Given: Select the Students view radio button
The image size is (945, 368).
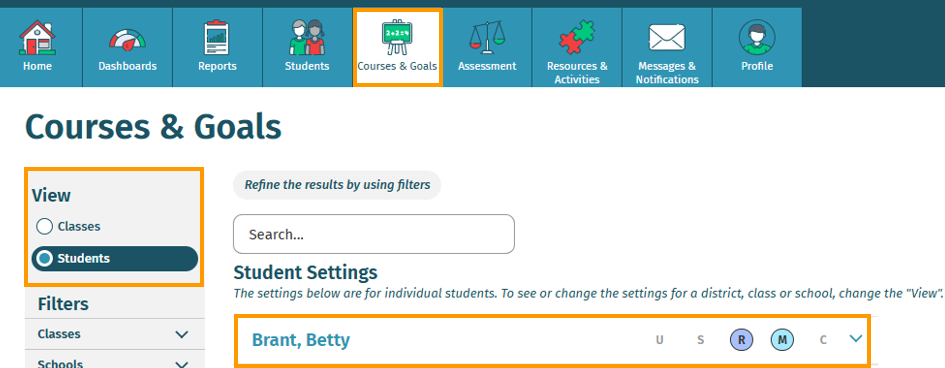Looking at the screenshot, I should 45,258.
